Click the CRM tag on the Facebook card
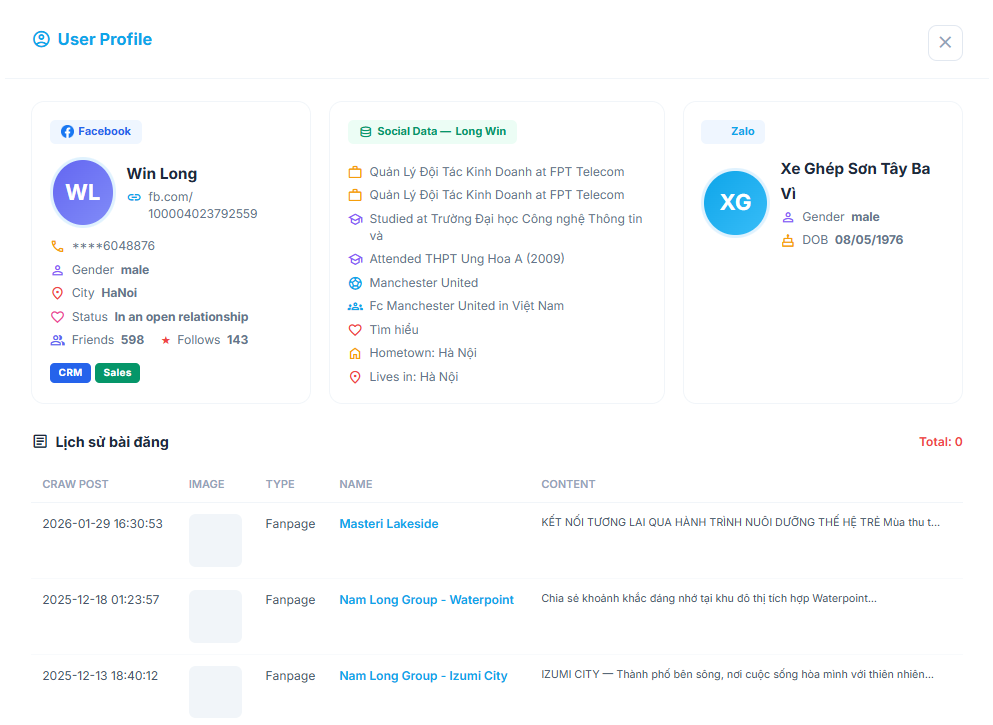The width and height of the screenshot is (993, 725). (70, 372)
